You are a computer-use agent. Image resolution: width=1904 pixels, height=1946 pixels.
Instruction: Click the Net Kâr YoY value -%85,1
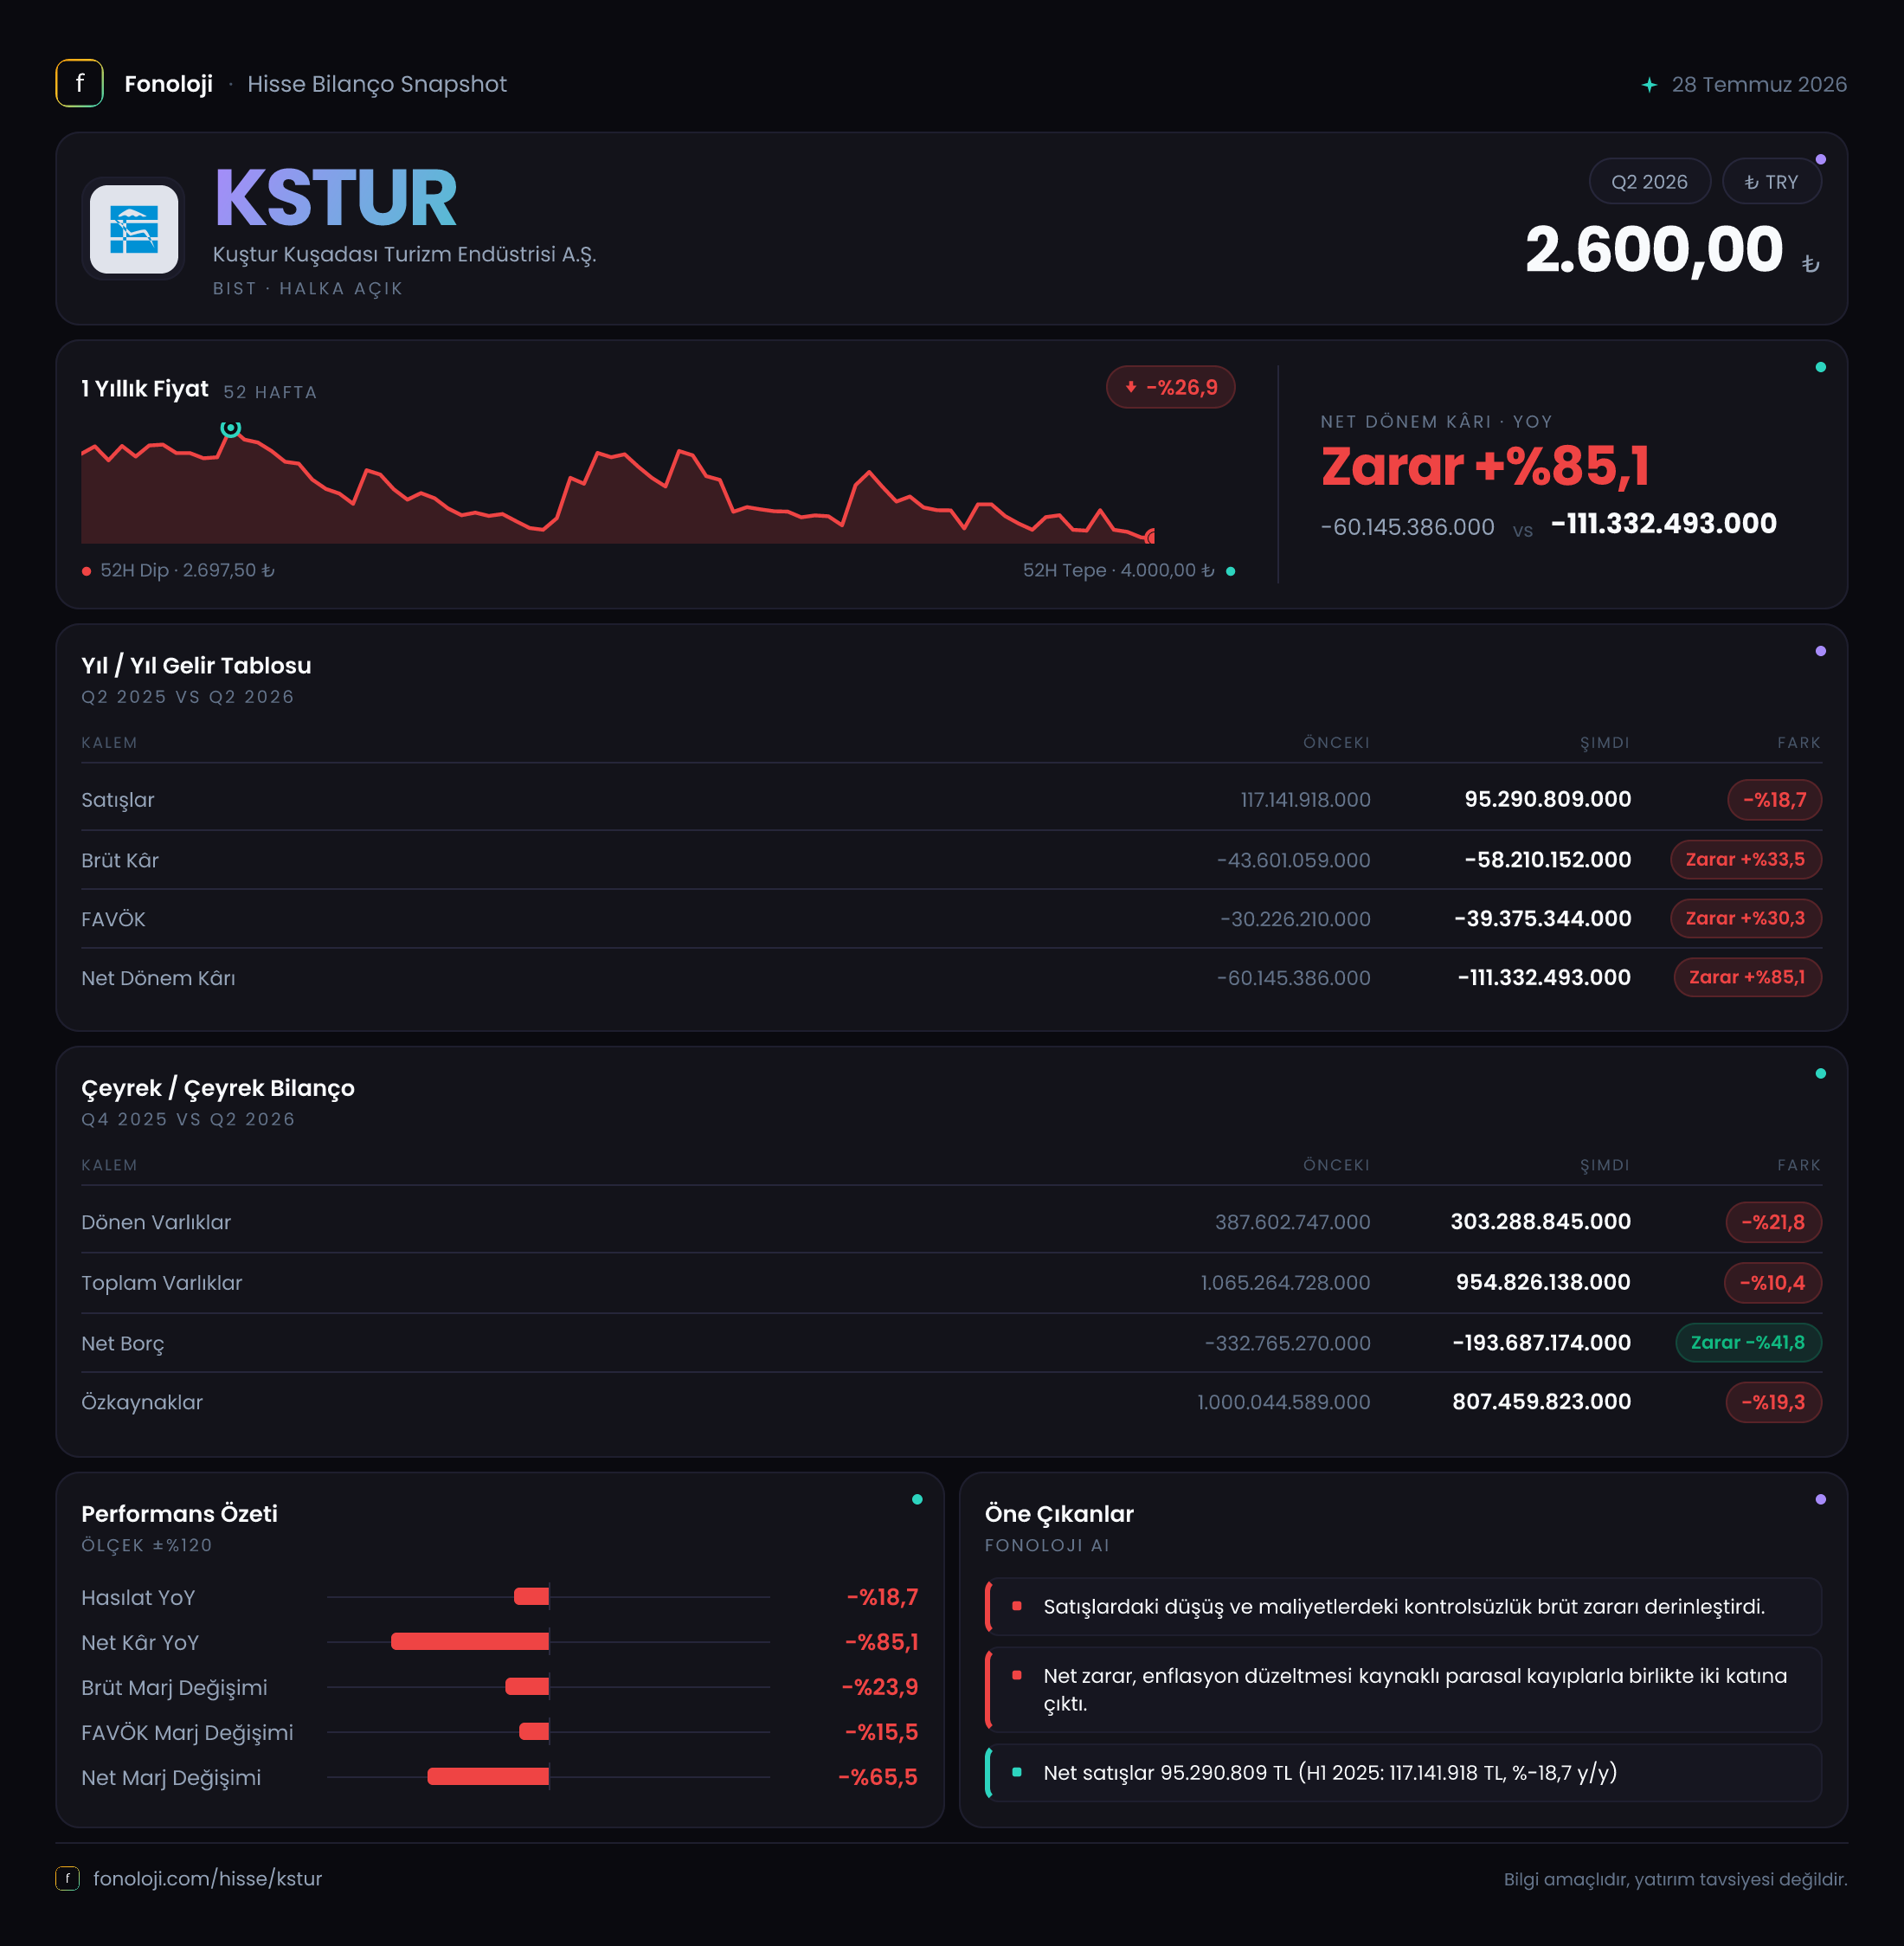pos(881,1642)
